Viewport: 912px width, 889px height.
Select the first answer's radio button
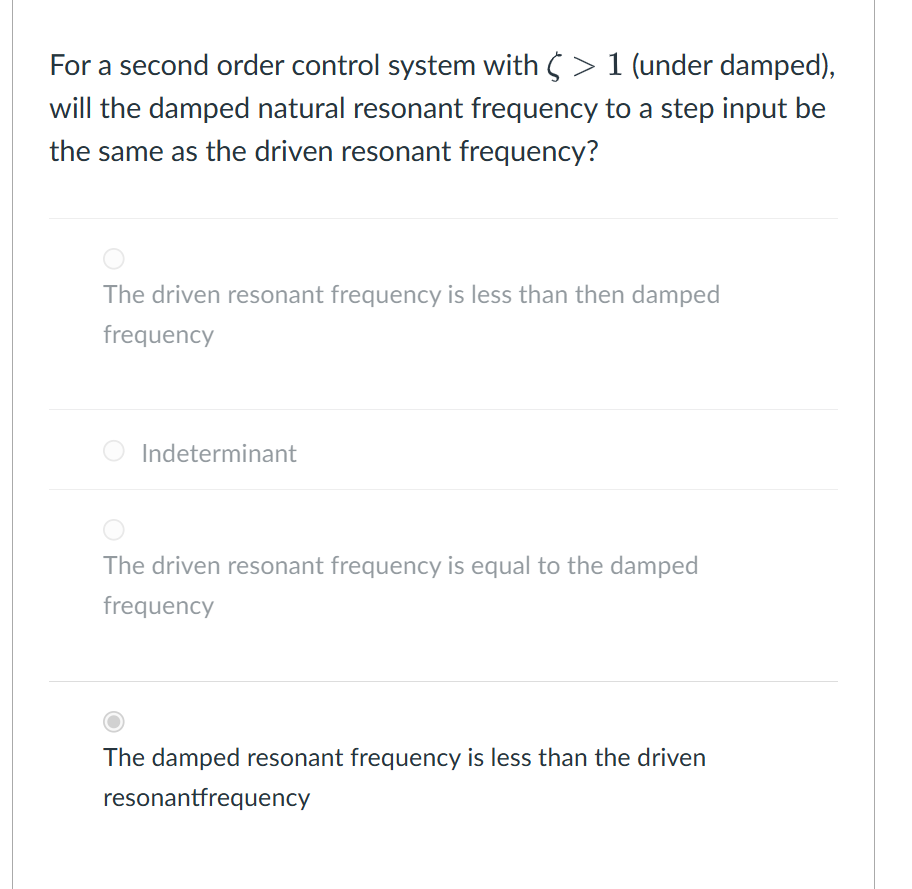(114, 259)
